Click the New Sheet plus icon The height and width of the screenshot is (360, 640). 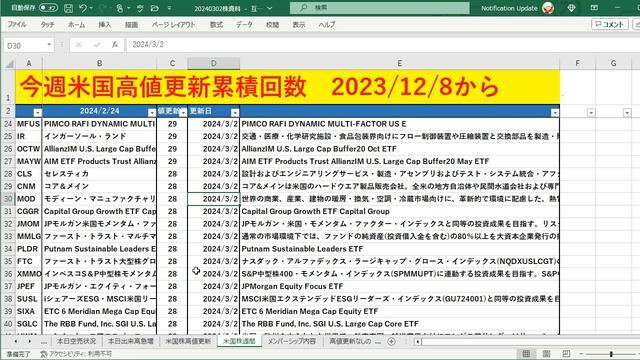click(x=391, y=341)
